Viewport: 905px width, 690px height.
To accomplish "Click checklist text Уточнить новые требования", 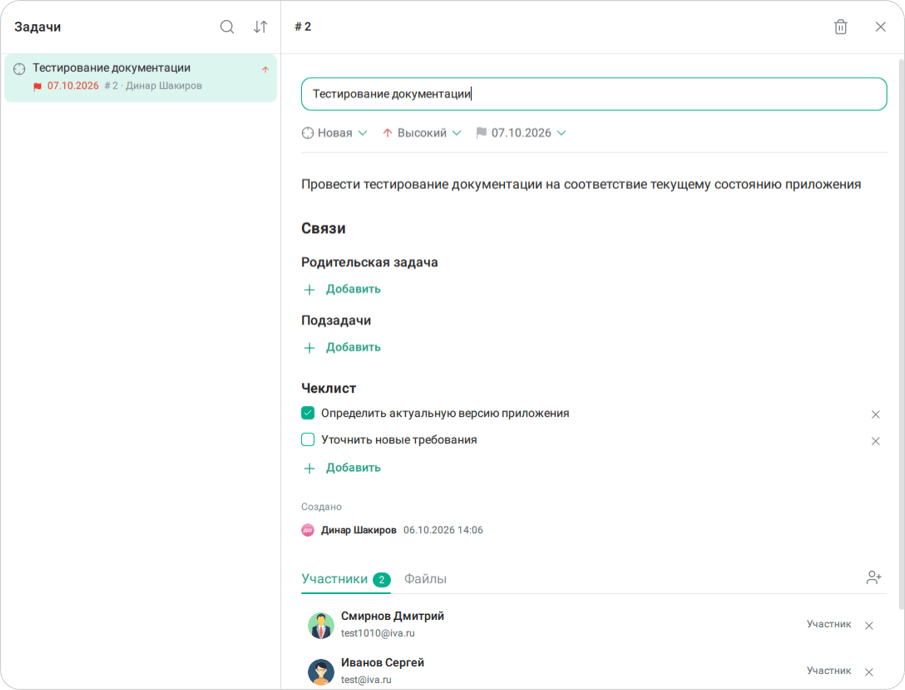I will 399,439.
